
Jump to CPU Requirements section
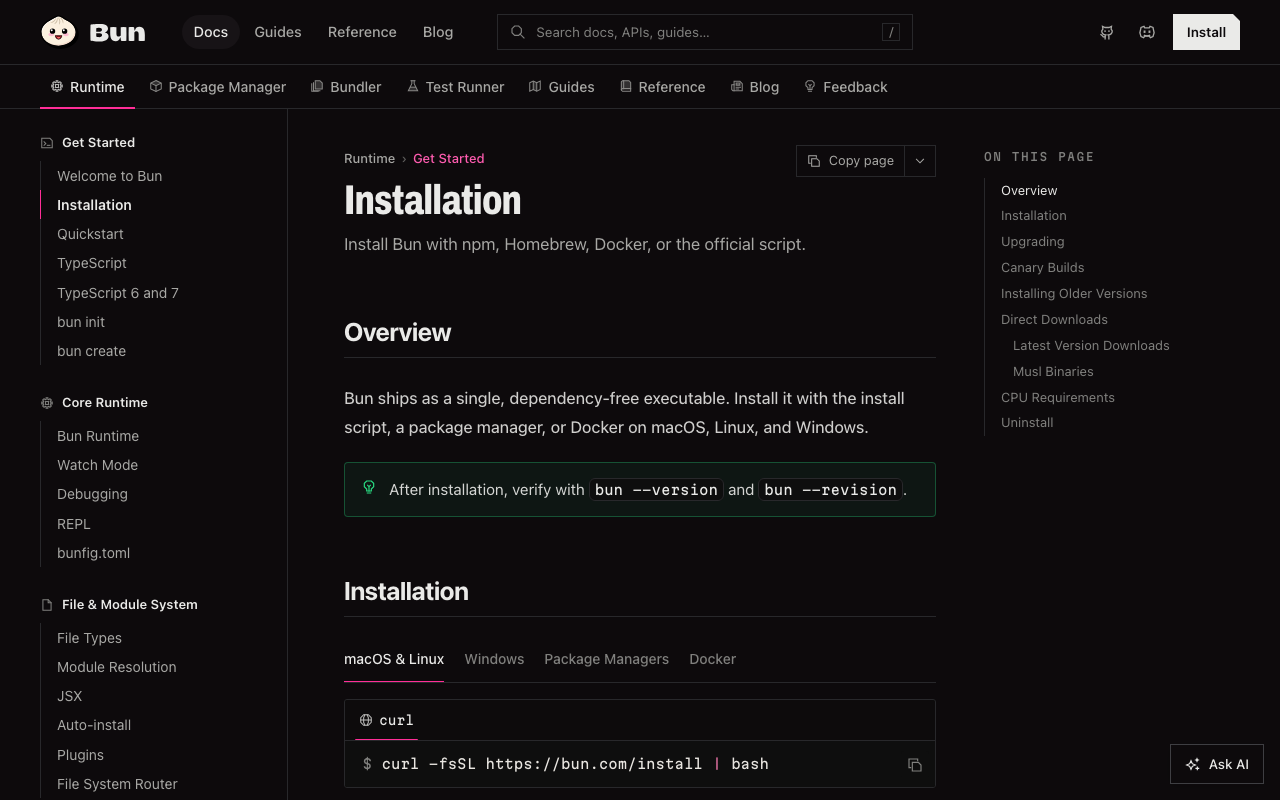tap(1057, 397)
